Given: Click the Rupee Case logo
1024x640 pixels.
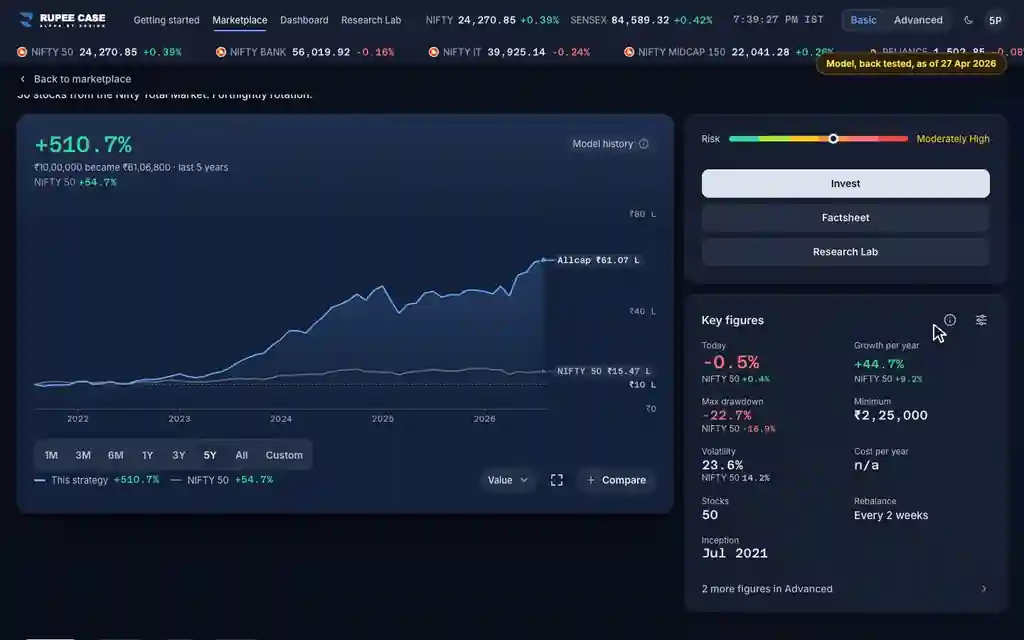Looking at the screenshot, I should point(63,20).
